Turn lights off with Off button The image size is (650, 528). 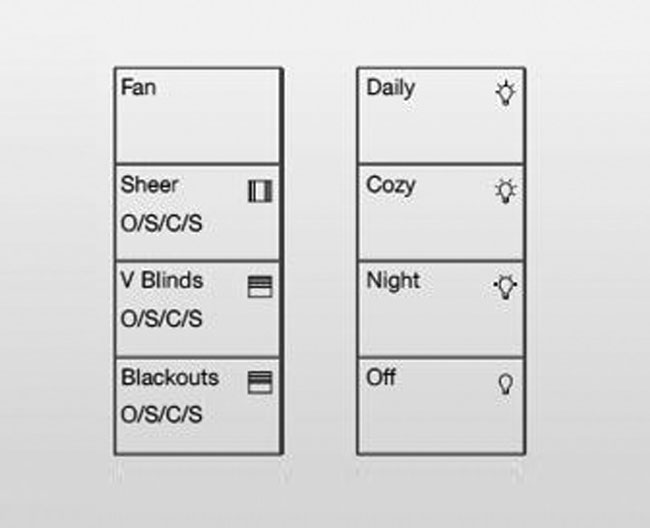tap(441, 406)
